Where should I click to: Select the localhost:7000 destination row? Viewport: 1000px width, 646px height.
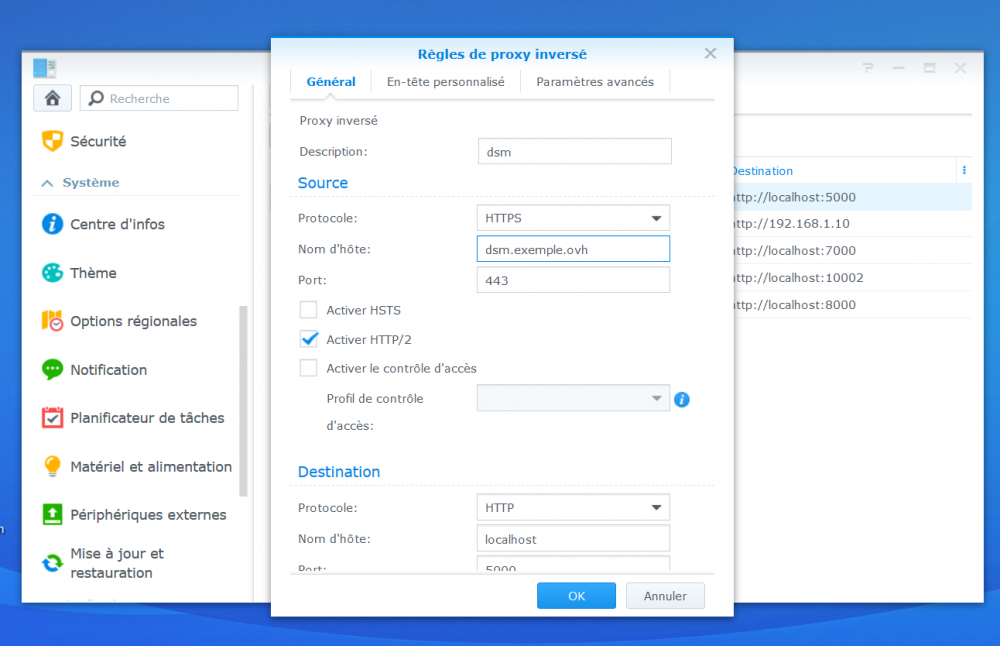click(x=852, y=251)
